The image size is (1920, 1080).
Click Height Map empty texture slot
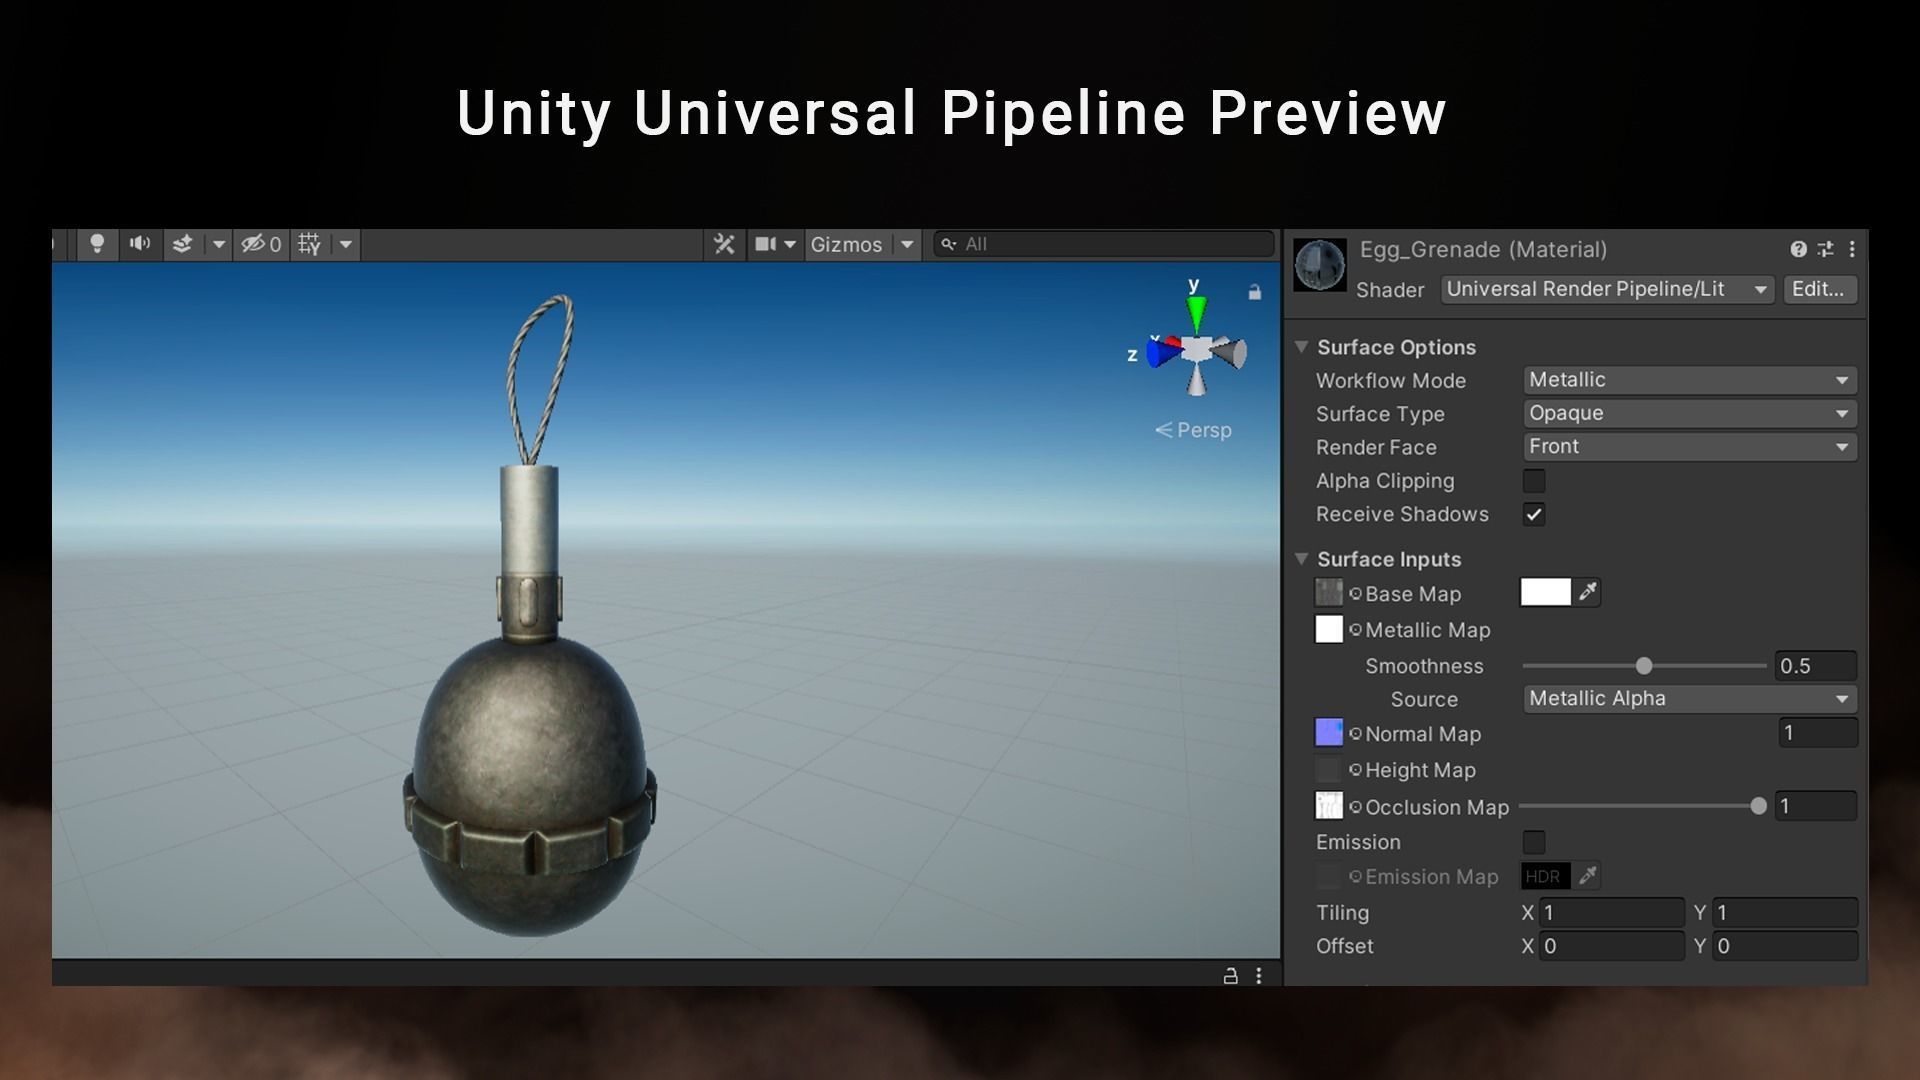[1328, 770]
